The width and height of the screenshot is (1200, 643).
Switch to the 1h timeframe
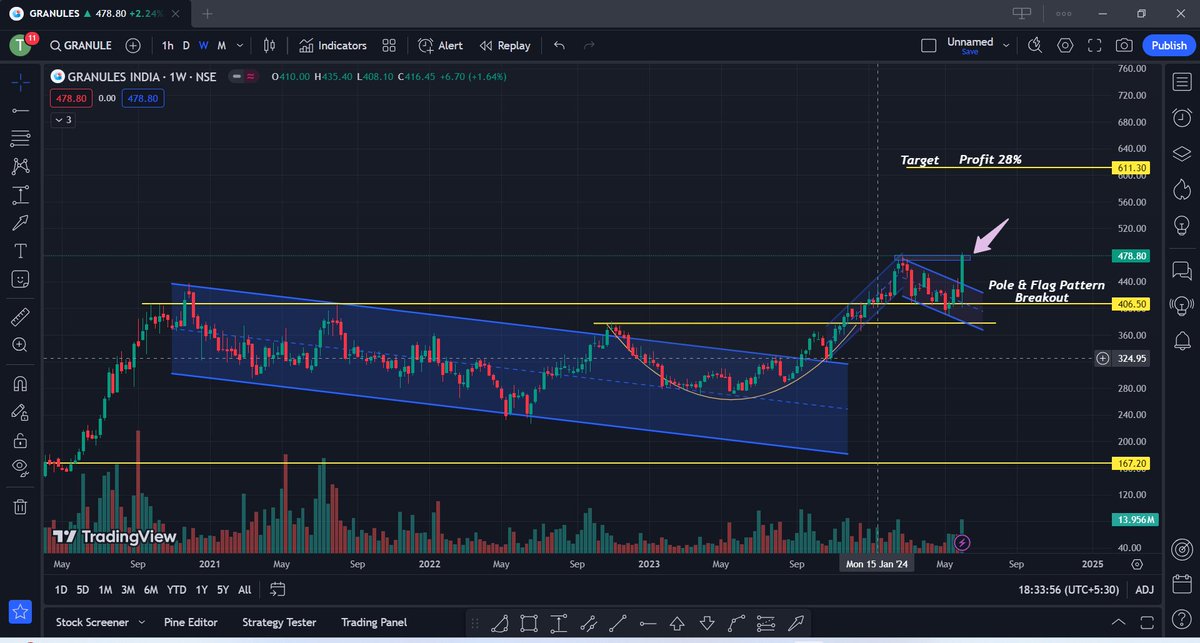coord(167,46)
